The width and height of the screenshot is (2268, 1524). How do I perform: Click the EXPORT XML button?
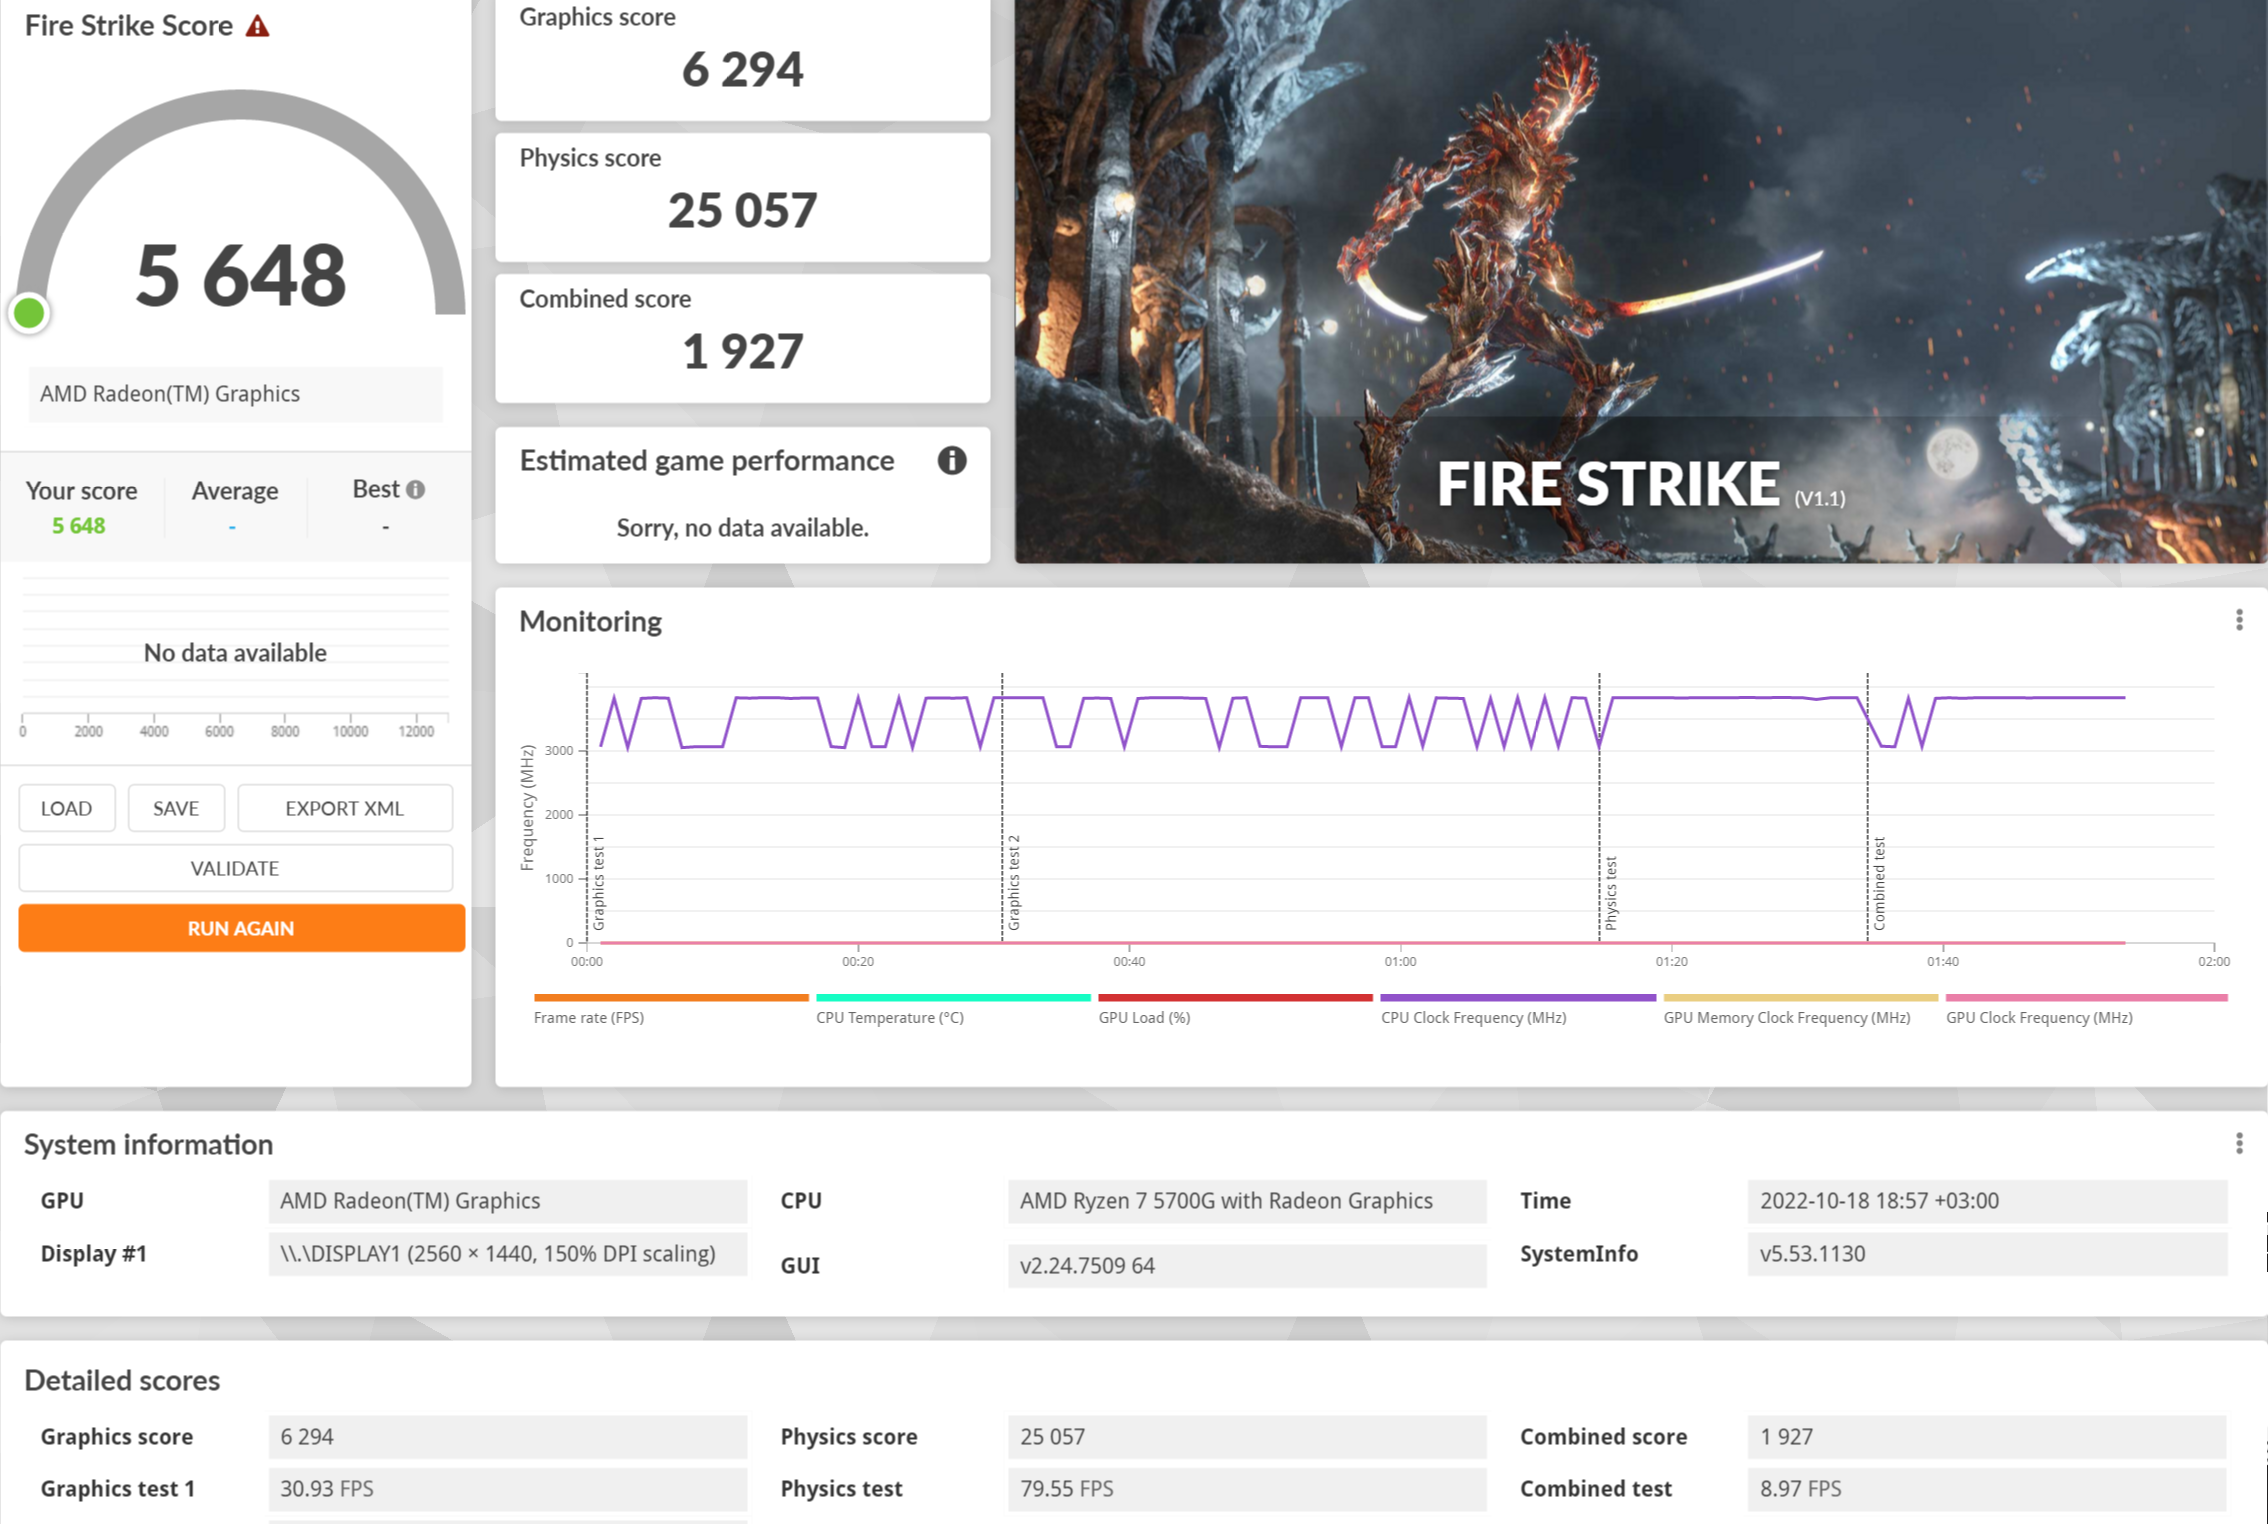[x=344, y=808]
